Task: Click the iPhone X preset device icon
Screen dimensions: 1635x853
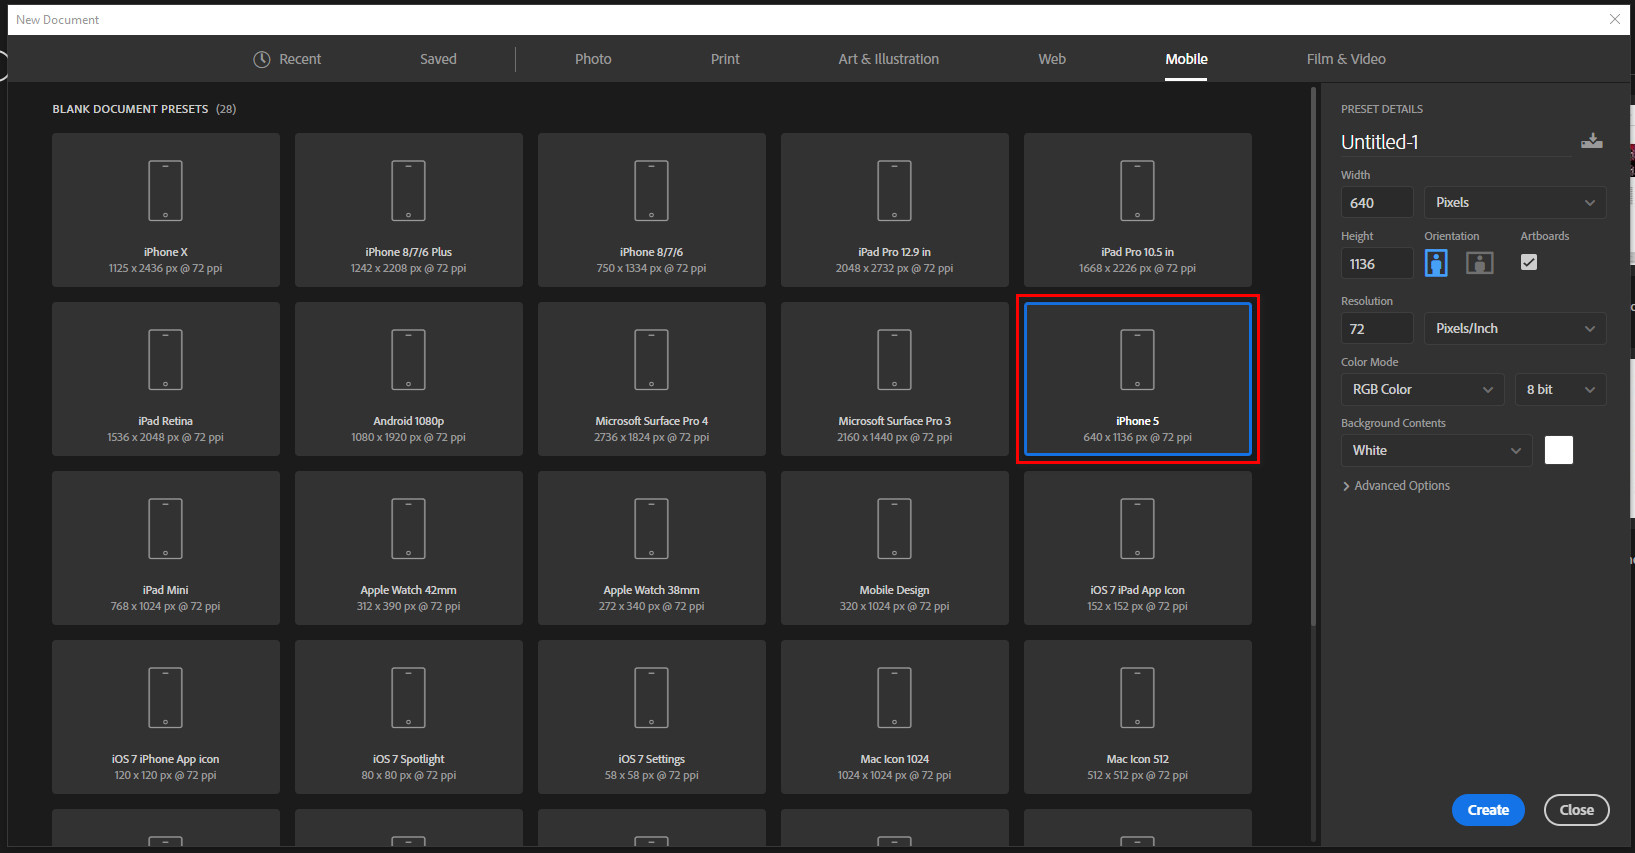Action: (165, 190)
